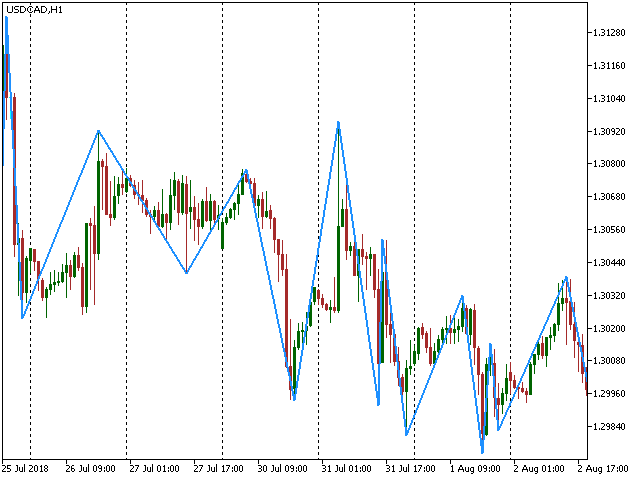
Task: Click the 27 Jul 01:00 time label
Action: click(x=155, y=469)
